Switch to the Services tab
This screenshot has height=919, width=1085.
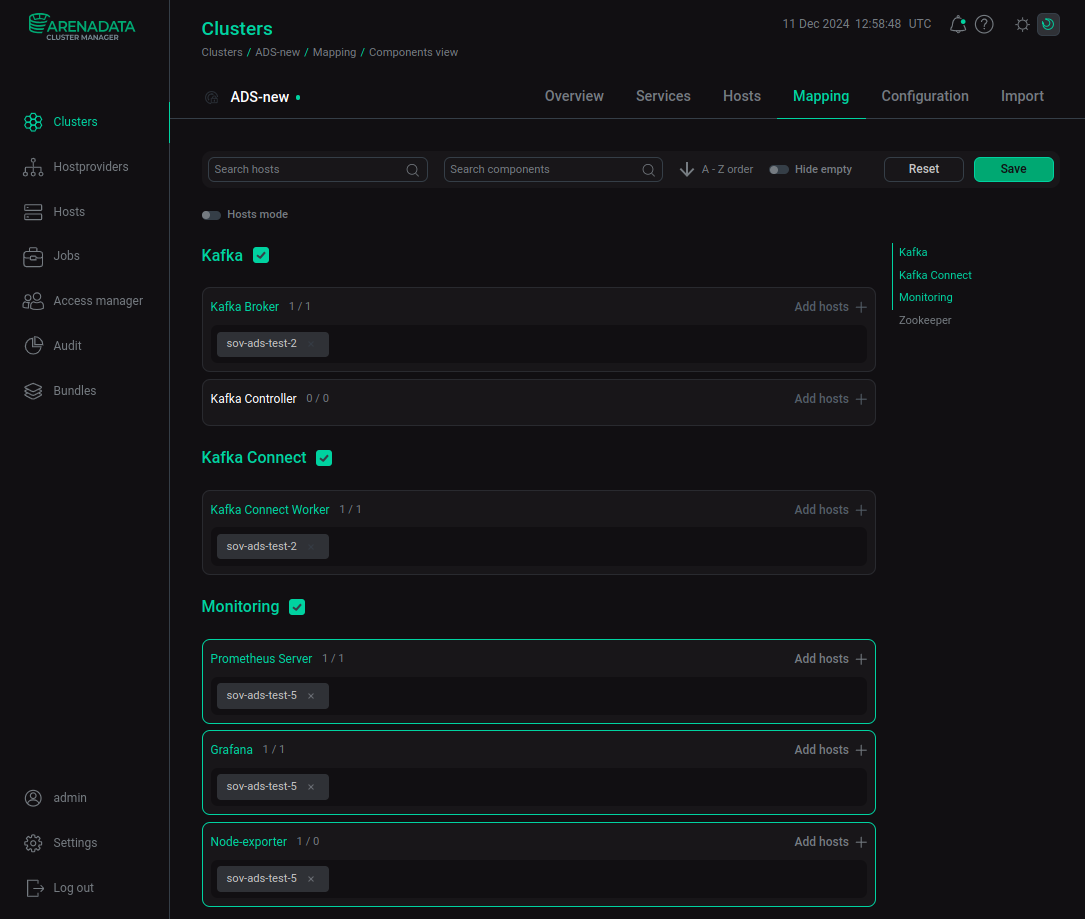[663, 96]
